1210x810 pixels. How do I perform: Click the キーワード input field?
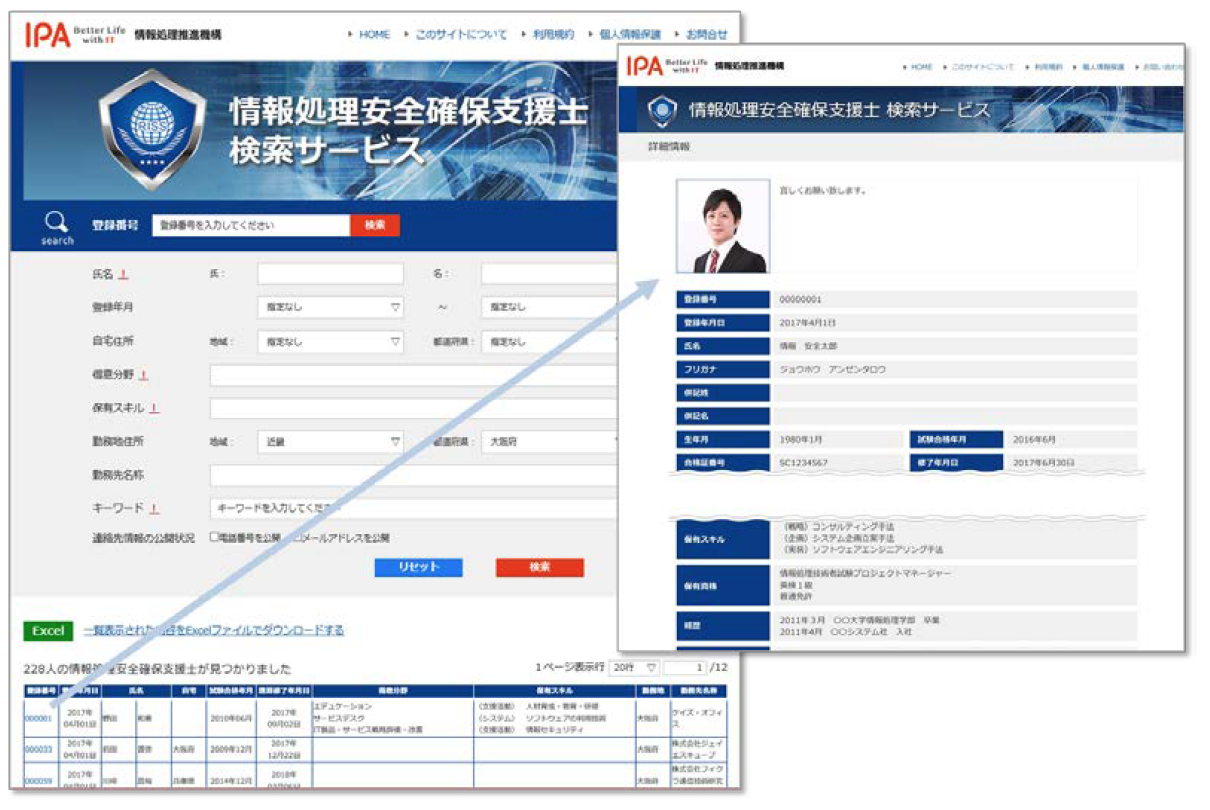click(x=415, y=509)
